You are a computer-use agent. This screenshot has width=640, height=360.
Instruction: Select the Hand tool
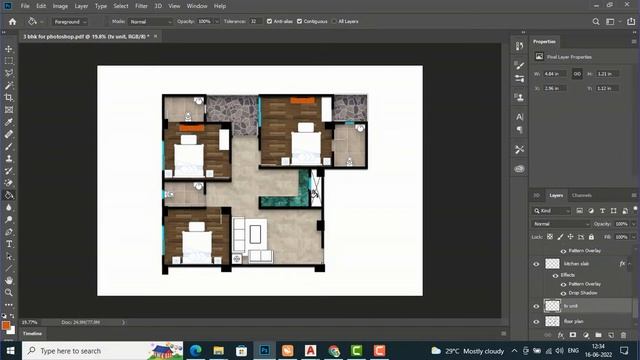(9, 280)
